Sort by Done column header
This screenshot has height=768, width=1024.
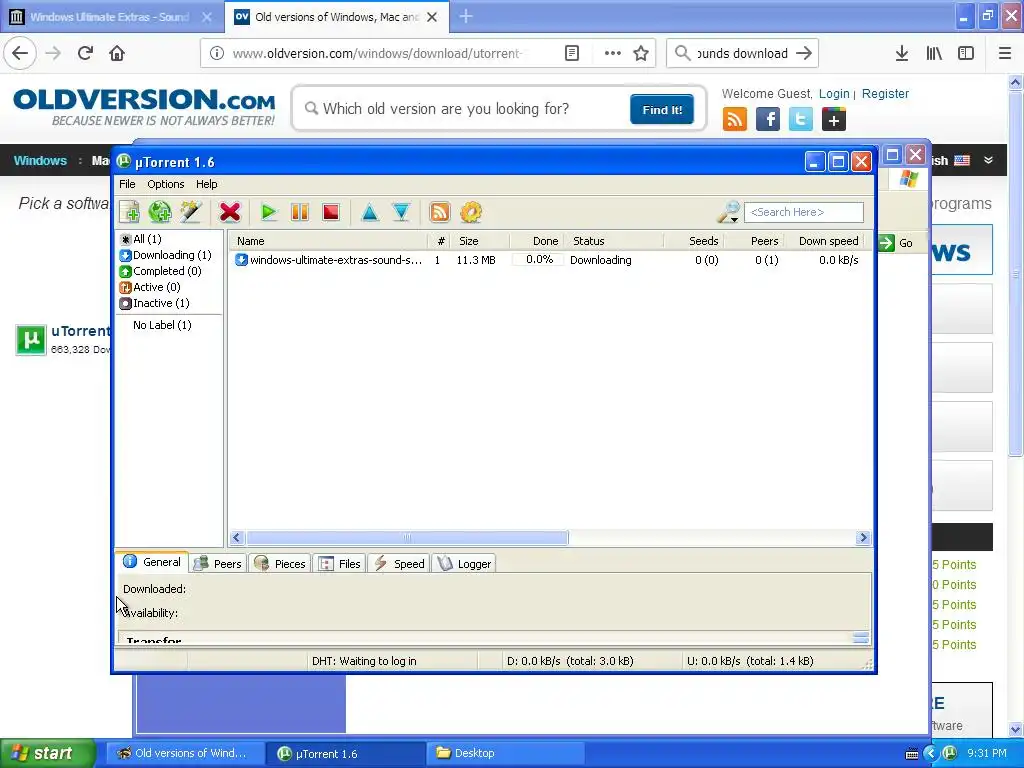[x=537, y=241]
